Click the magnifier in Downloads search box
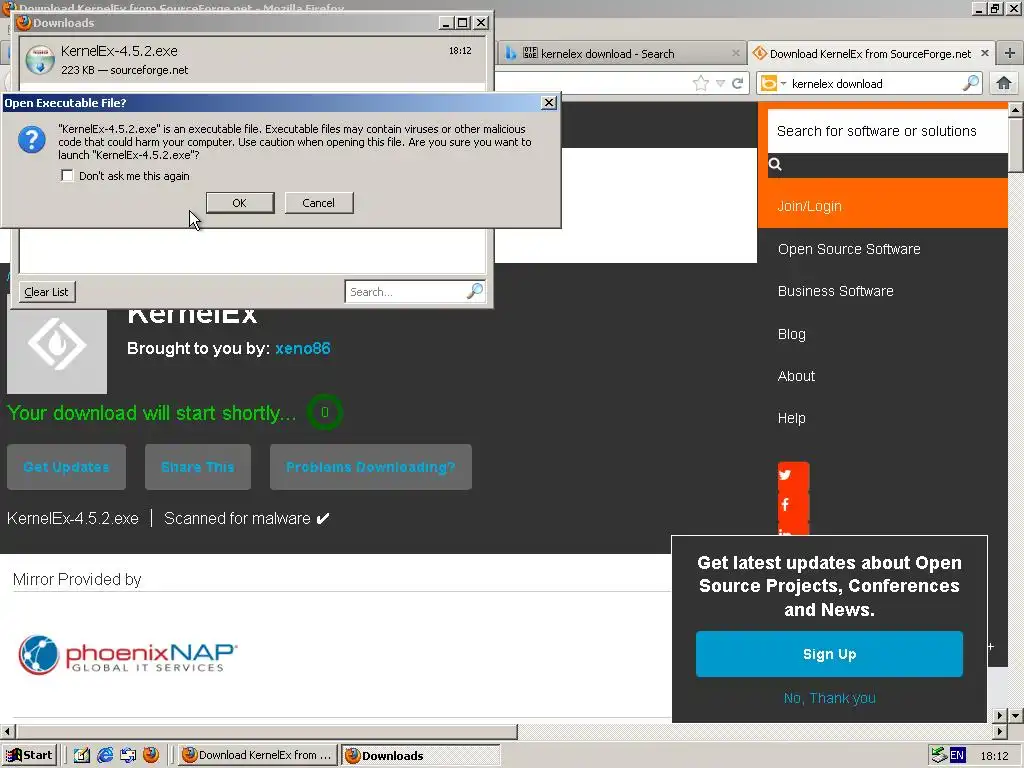Viewport: 1024px width, 768px height. pos(475,291)
